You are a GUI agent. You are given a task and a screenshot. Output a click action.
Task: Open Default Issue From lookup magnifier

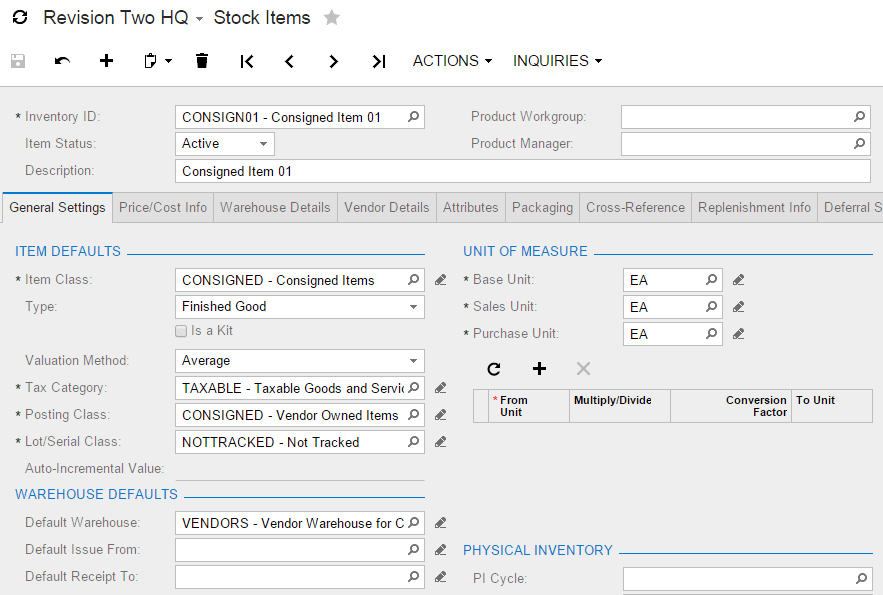[413, 549]
